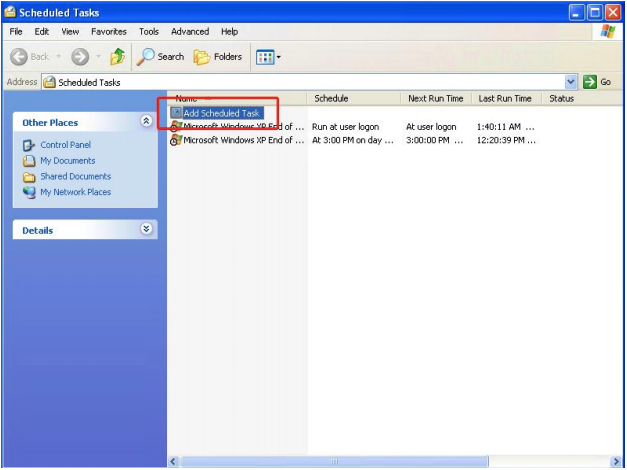Click the Up folder toolbar icon
The height and width of the screenshot is (470, 627).
click(118, 57)
